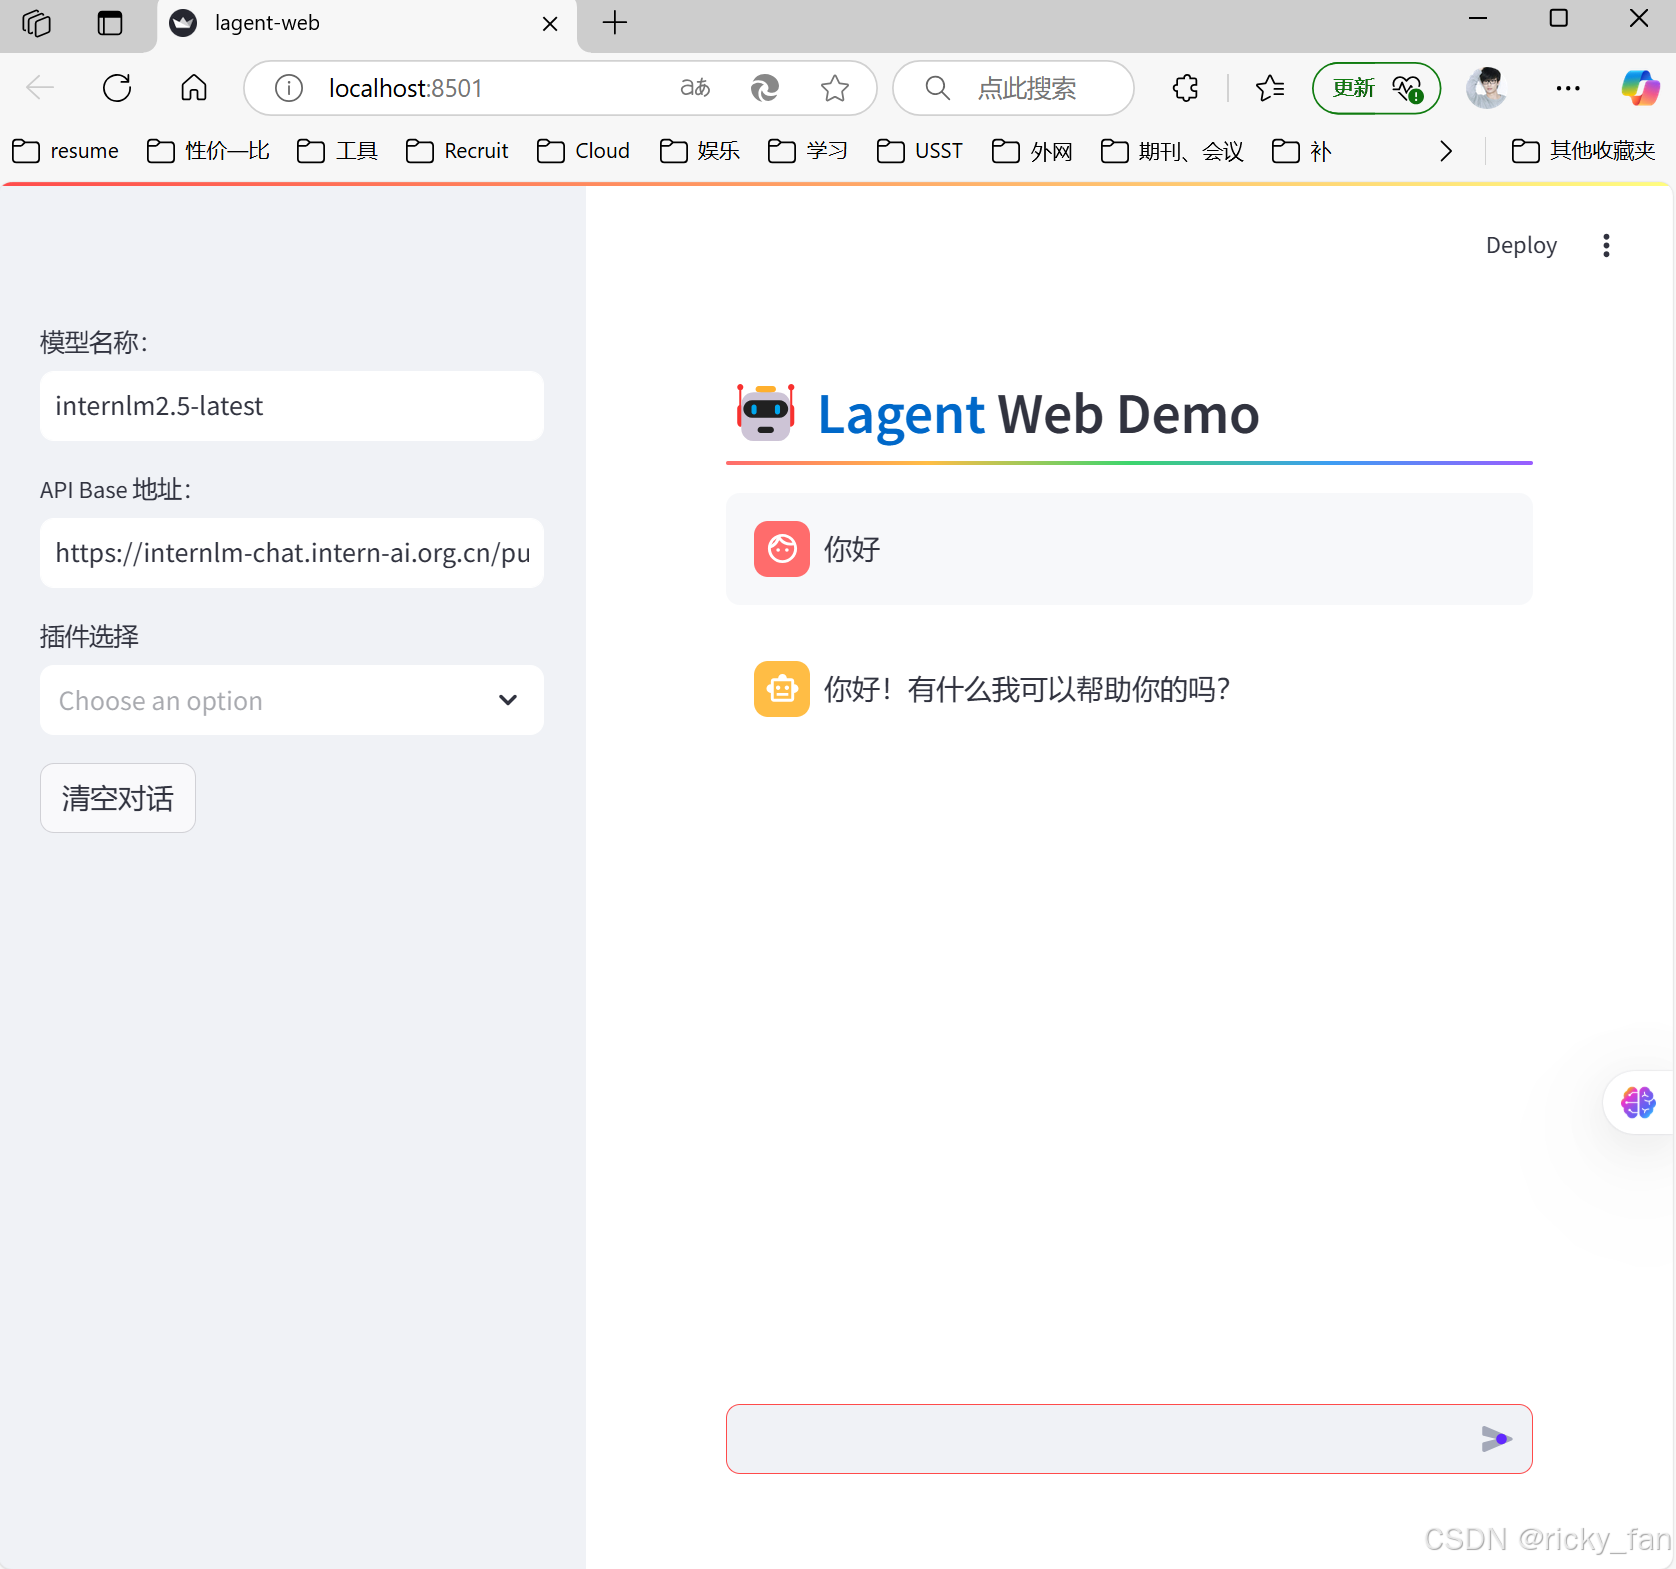
Task: Click the user avatar beside 你好
Action: point(782,549)
